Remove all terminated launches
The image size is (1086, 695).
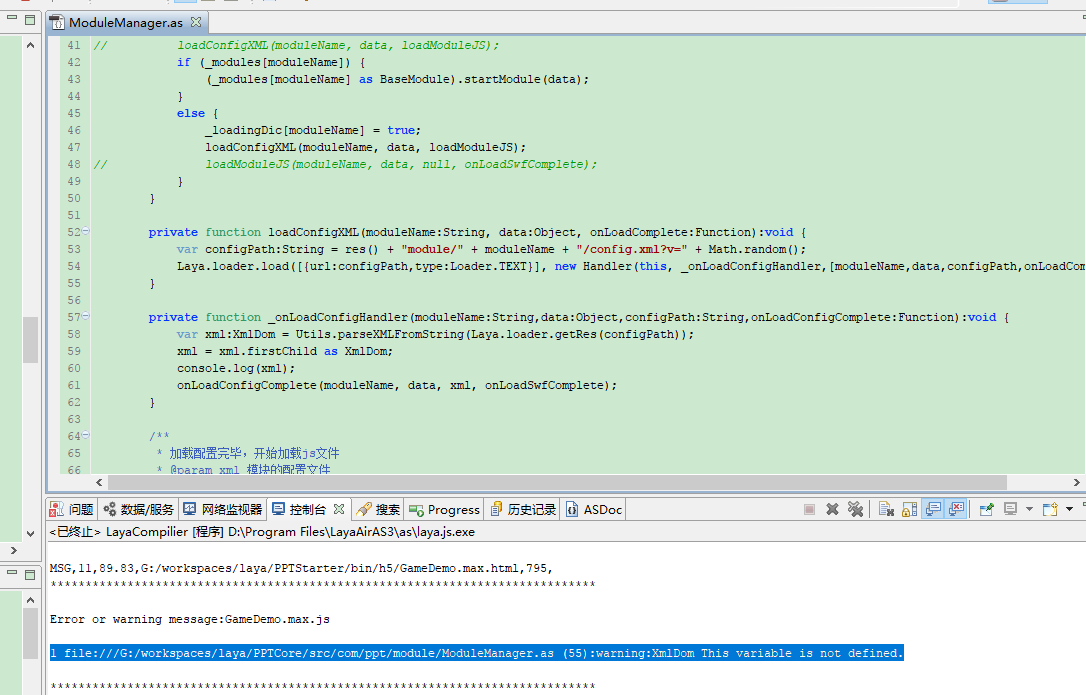[855, 509]
